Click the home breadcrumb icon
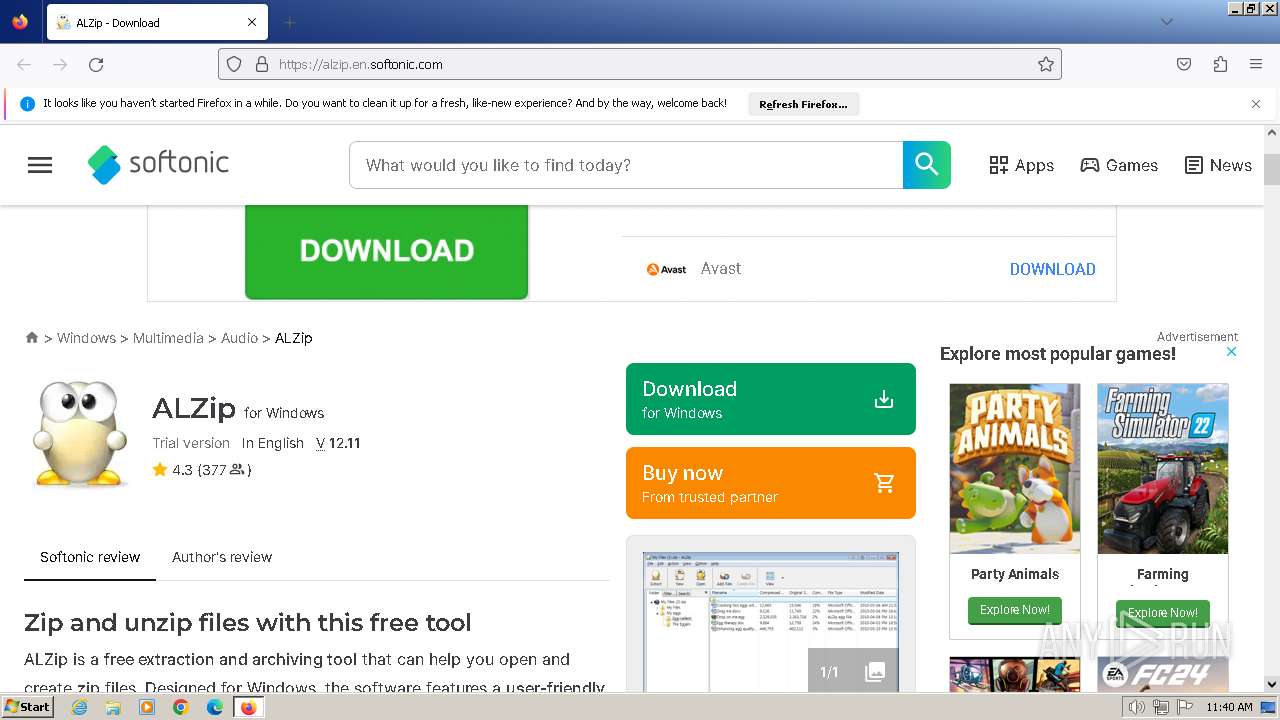Image resolution: width=1280 pixels, height=720 pixels. [x=32, y=338]
